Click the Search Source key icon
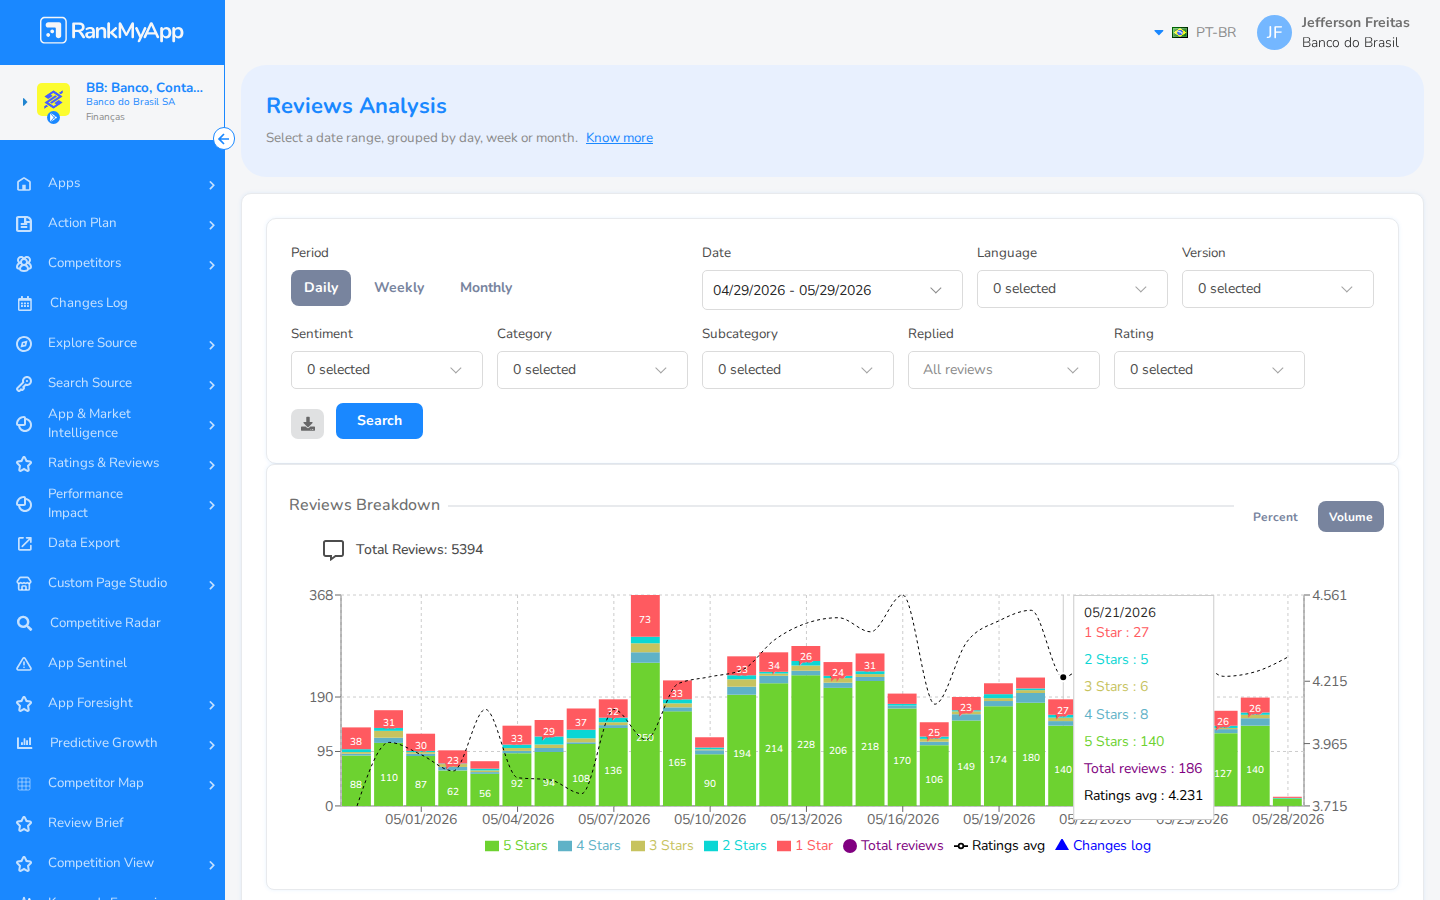Image resolution: width=1440 pixels, height=900 pixels. point(24,384)
